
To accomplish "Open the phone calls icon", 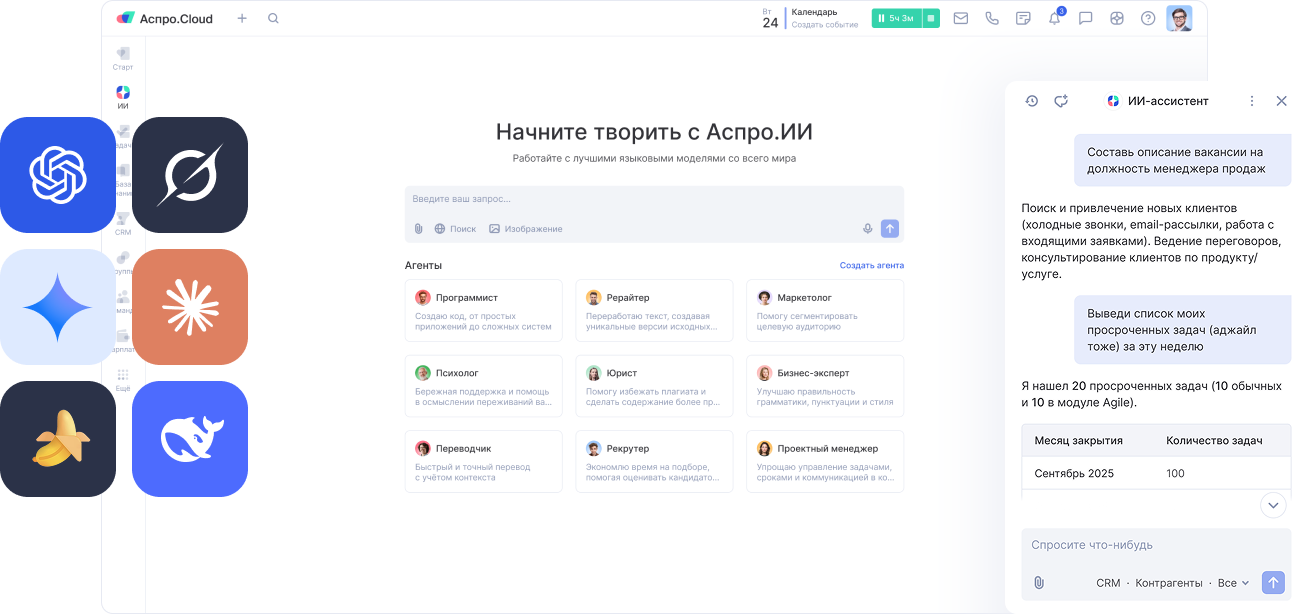I will pyautogui.click(x=992, y=18).
